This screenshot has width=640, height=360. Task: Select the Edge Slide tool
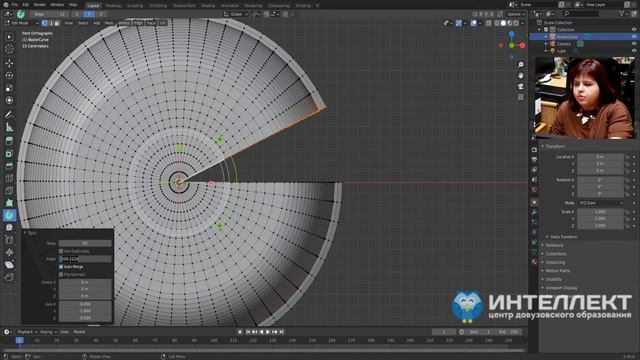click(x=9, y=240)
